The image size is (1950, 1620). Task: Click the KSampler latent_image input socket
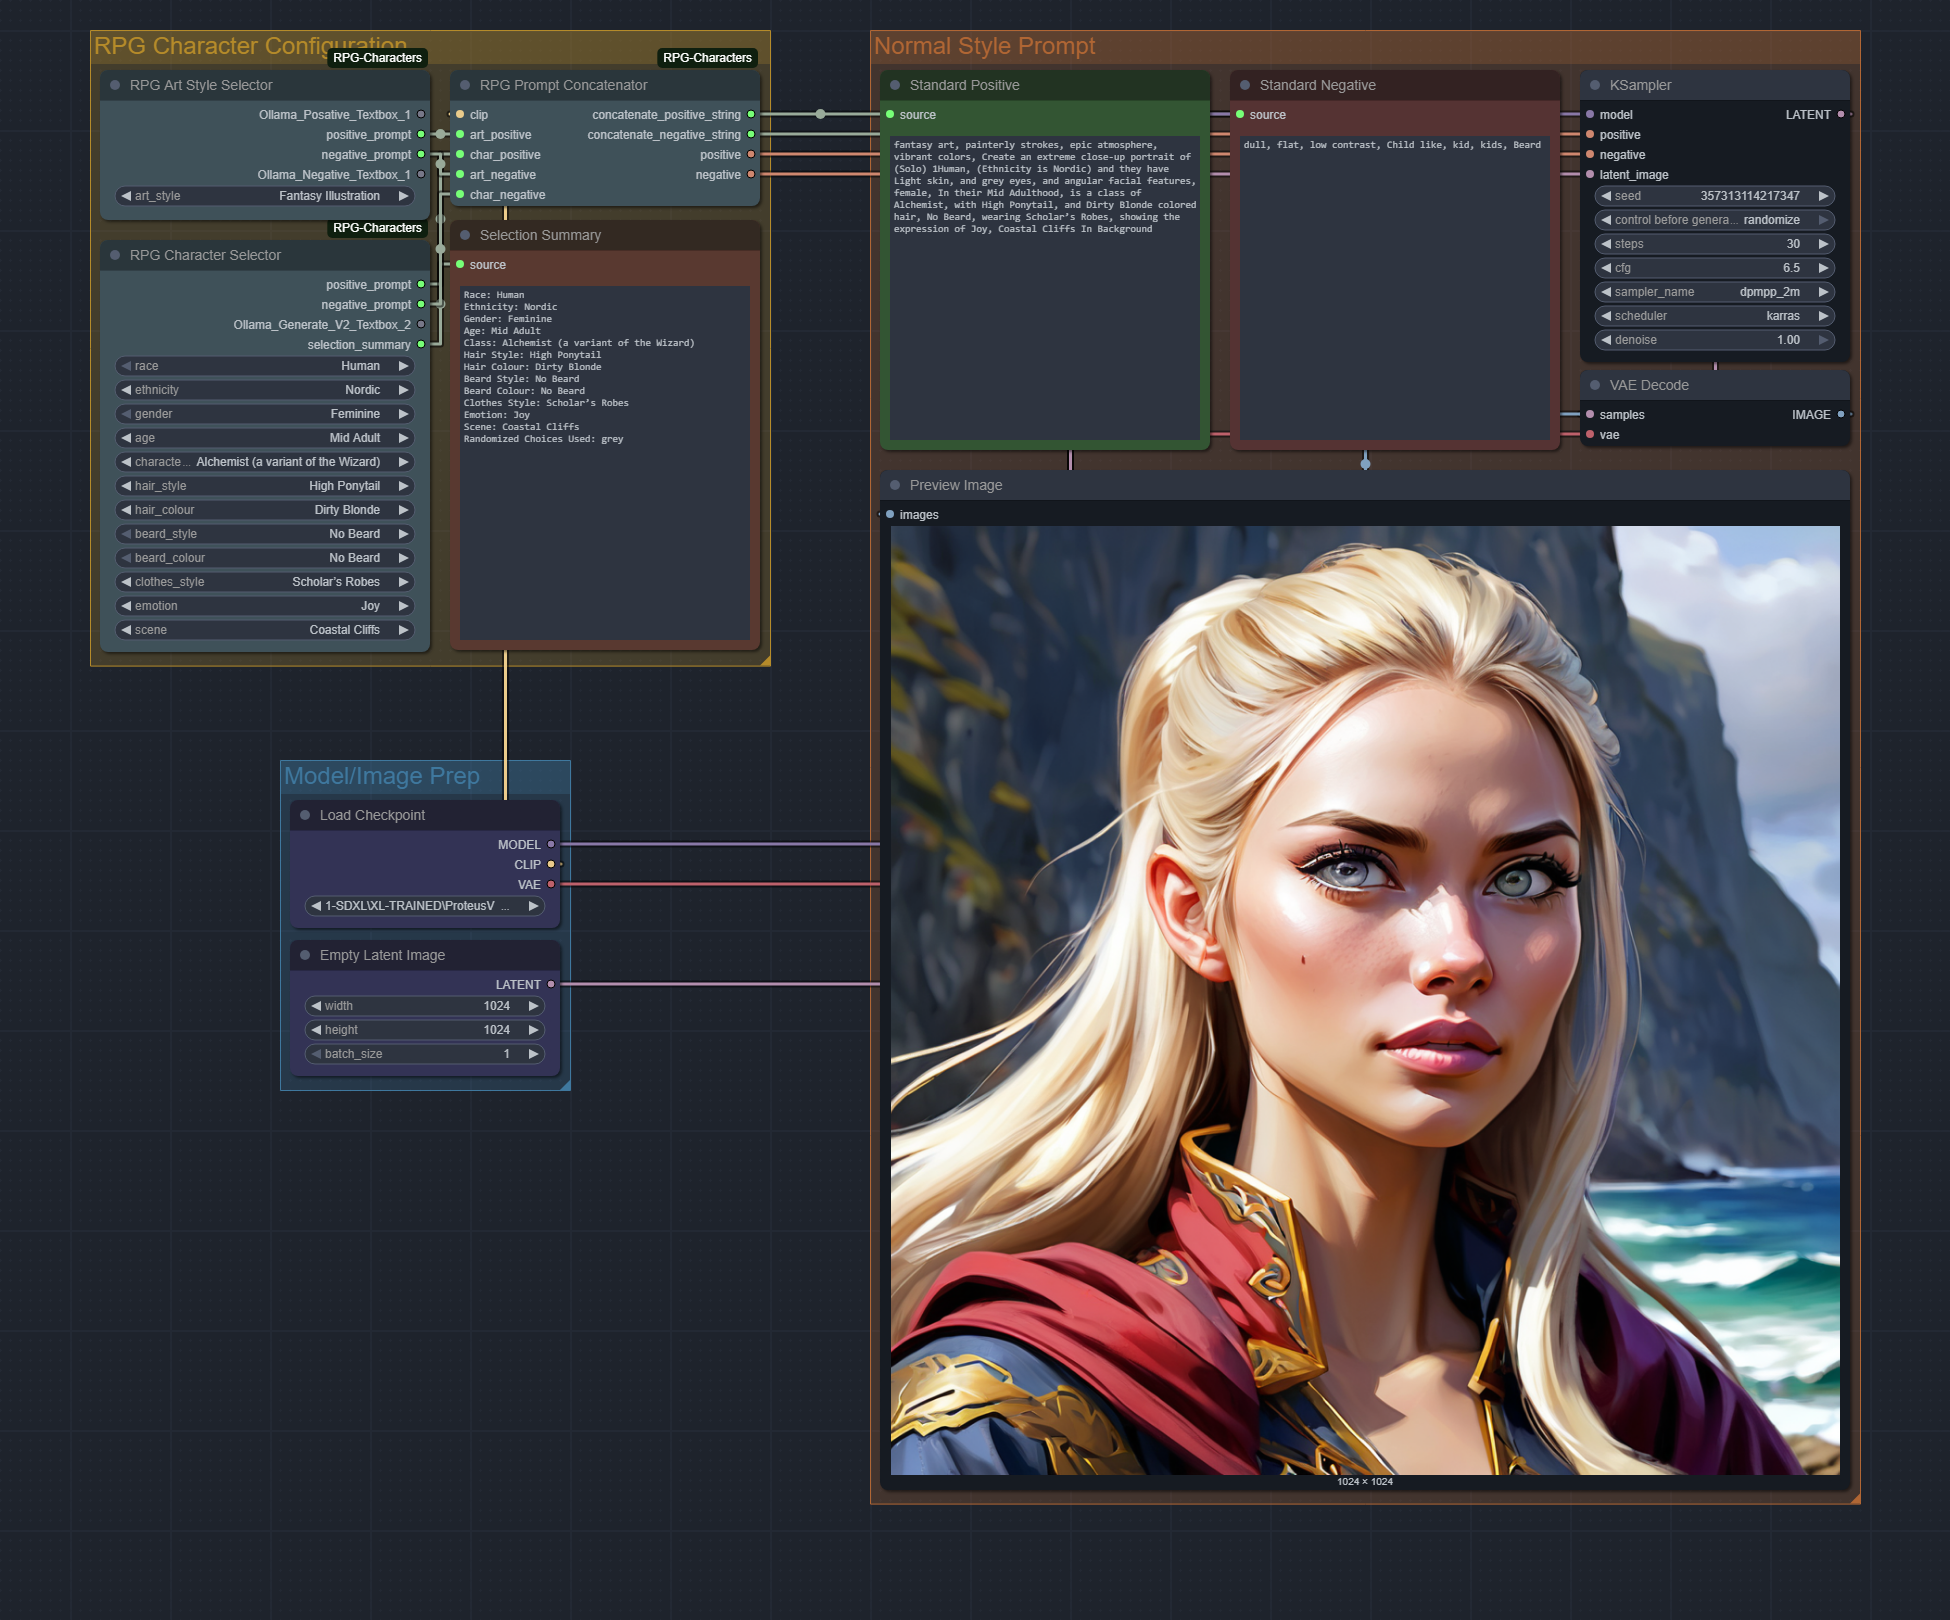pyautogui.click(x=1590, y=175)
